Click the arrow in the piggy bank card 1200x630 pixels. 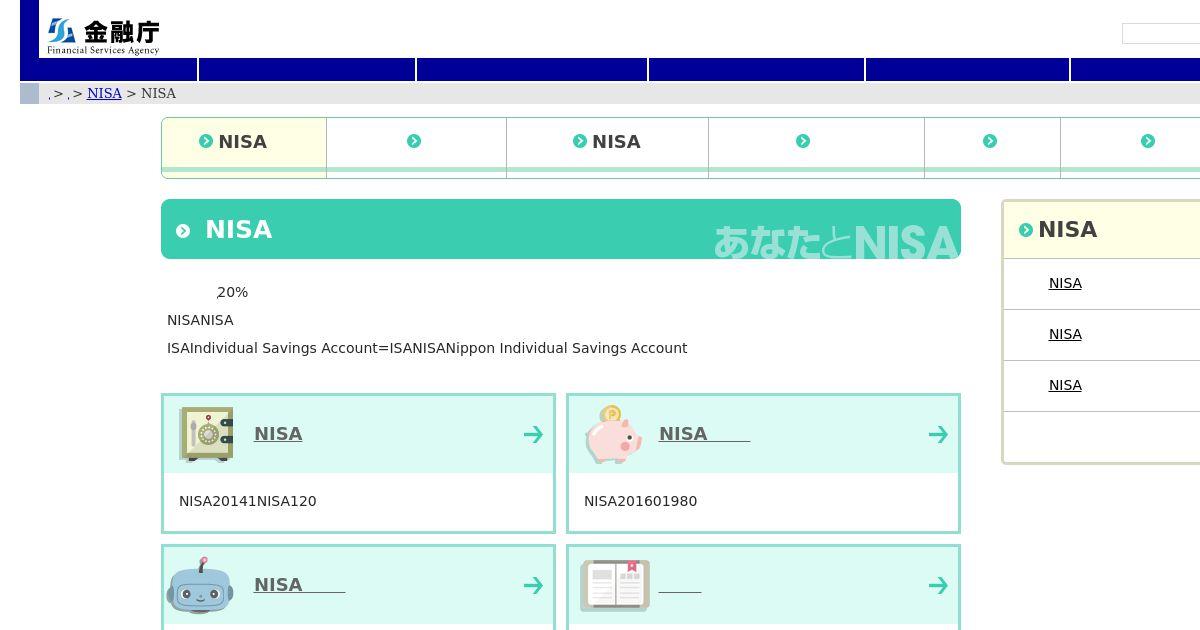click(x=938, y=434)
